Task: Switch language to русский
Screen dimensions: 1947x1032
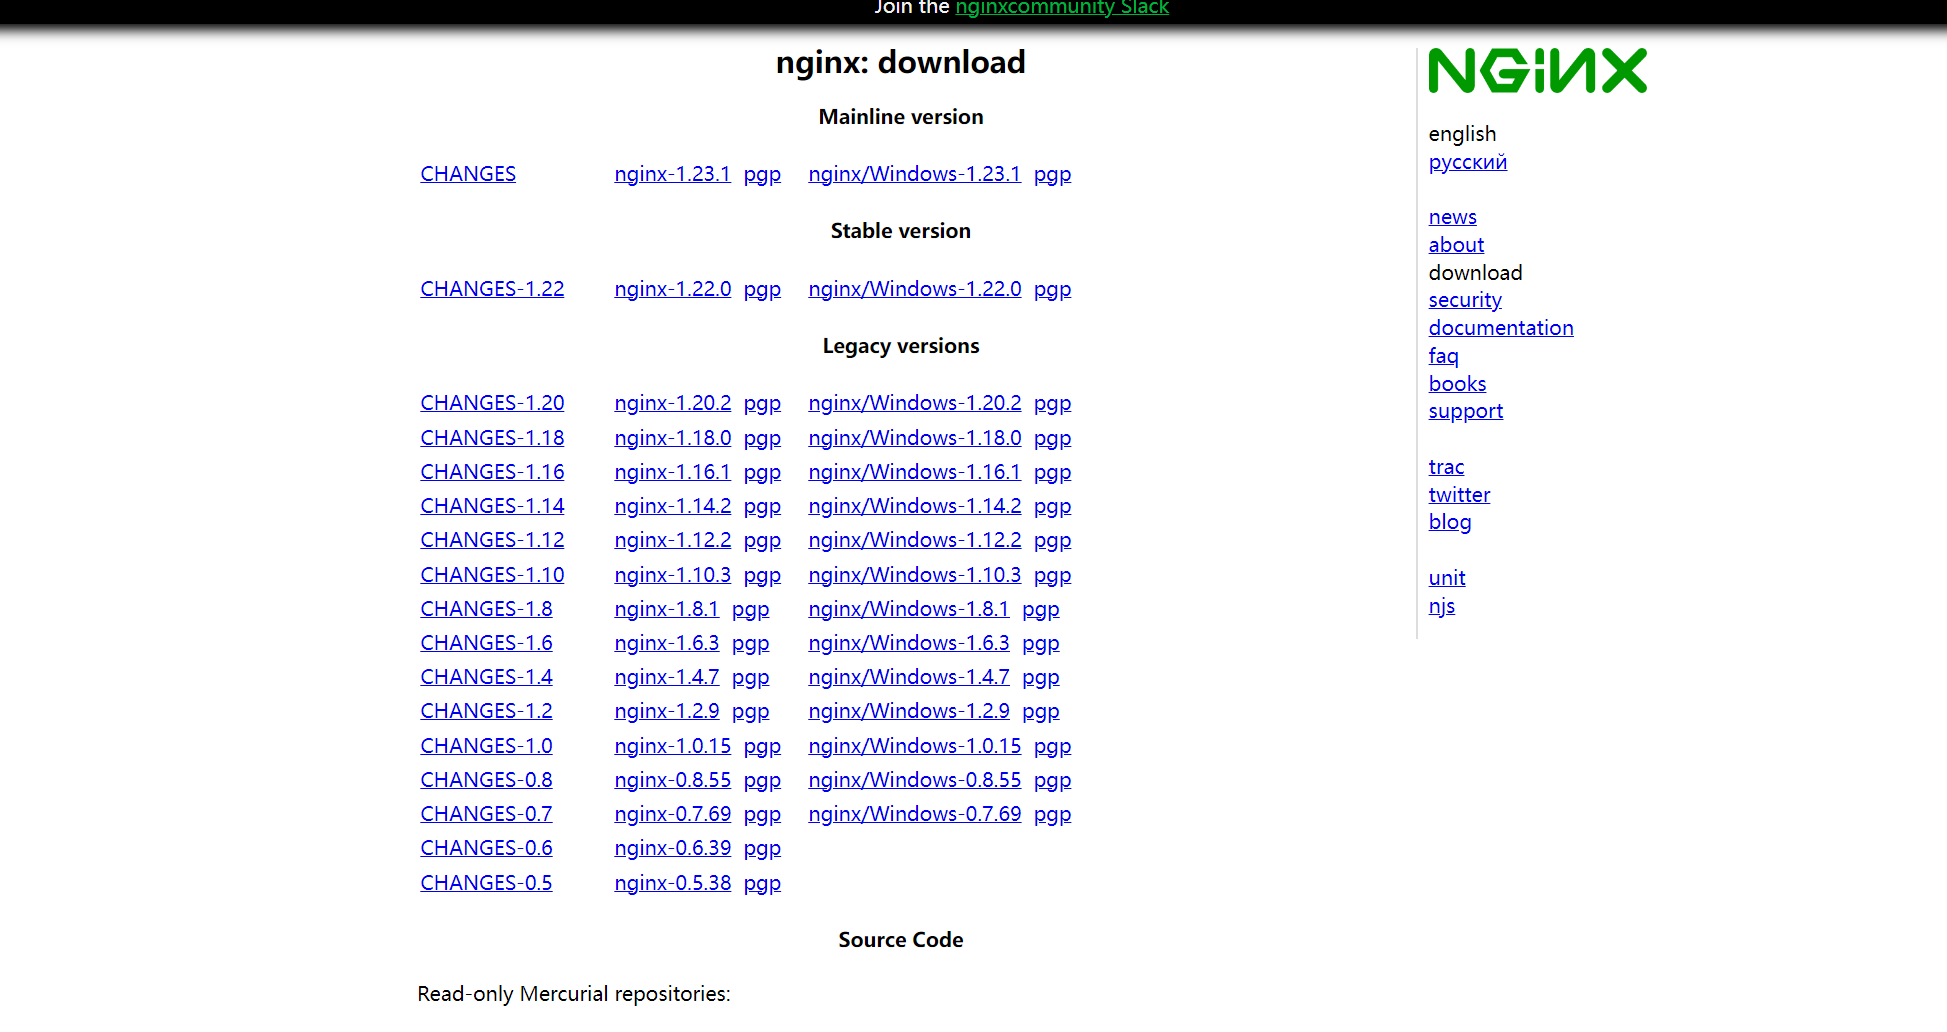Action: pyautogui.click(x=1467, y=162)
